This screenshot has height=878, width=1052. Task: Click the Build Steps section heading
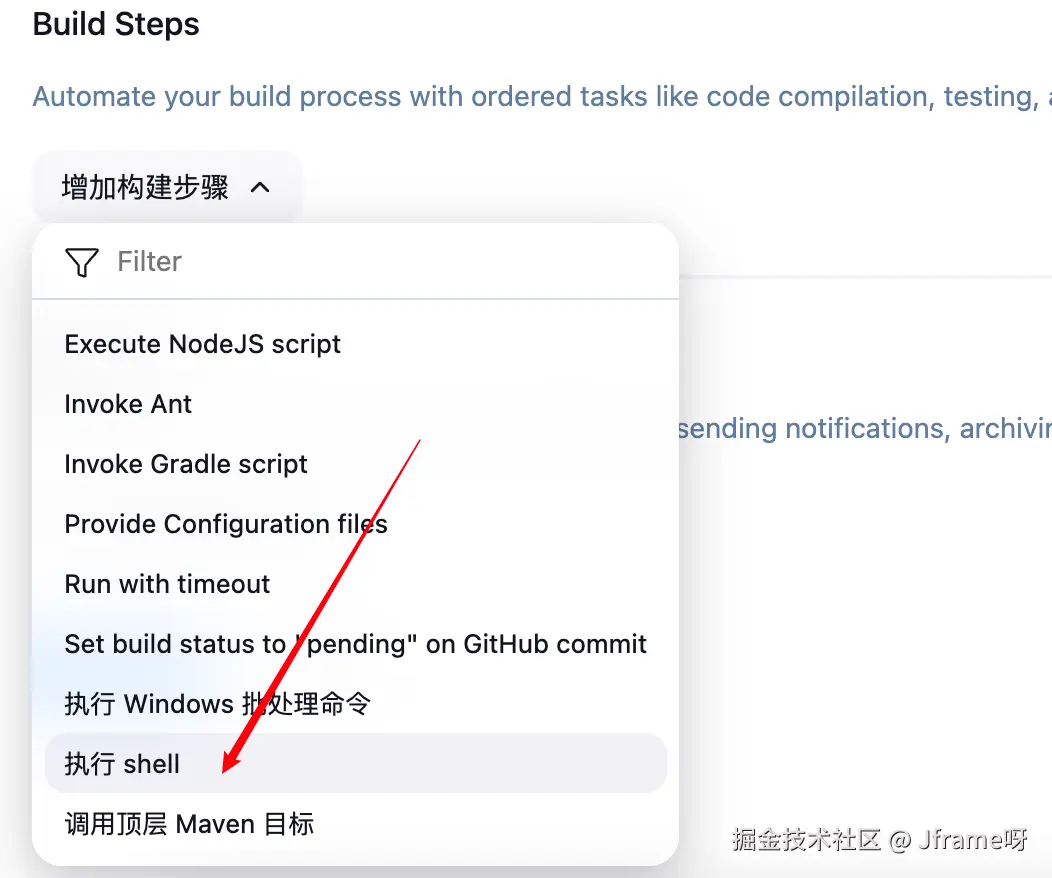[116, 24]
